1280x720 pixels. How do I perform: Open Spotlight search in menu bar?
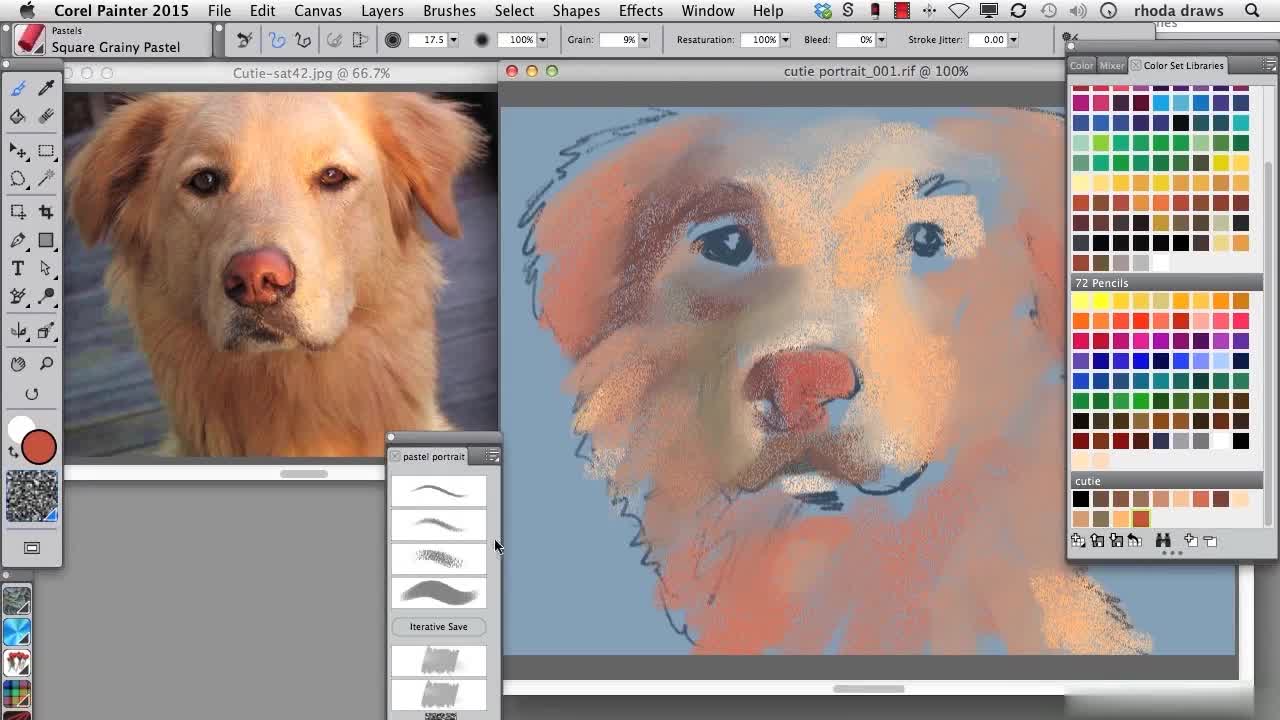[1253, 11]
